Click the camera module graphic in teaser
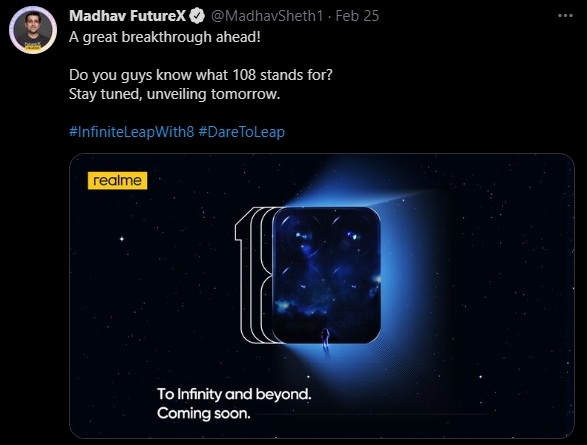Viewport: 587px width, 445px height. (326, 275)
